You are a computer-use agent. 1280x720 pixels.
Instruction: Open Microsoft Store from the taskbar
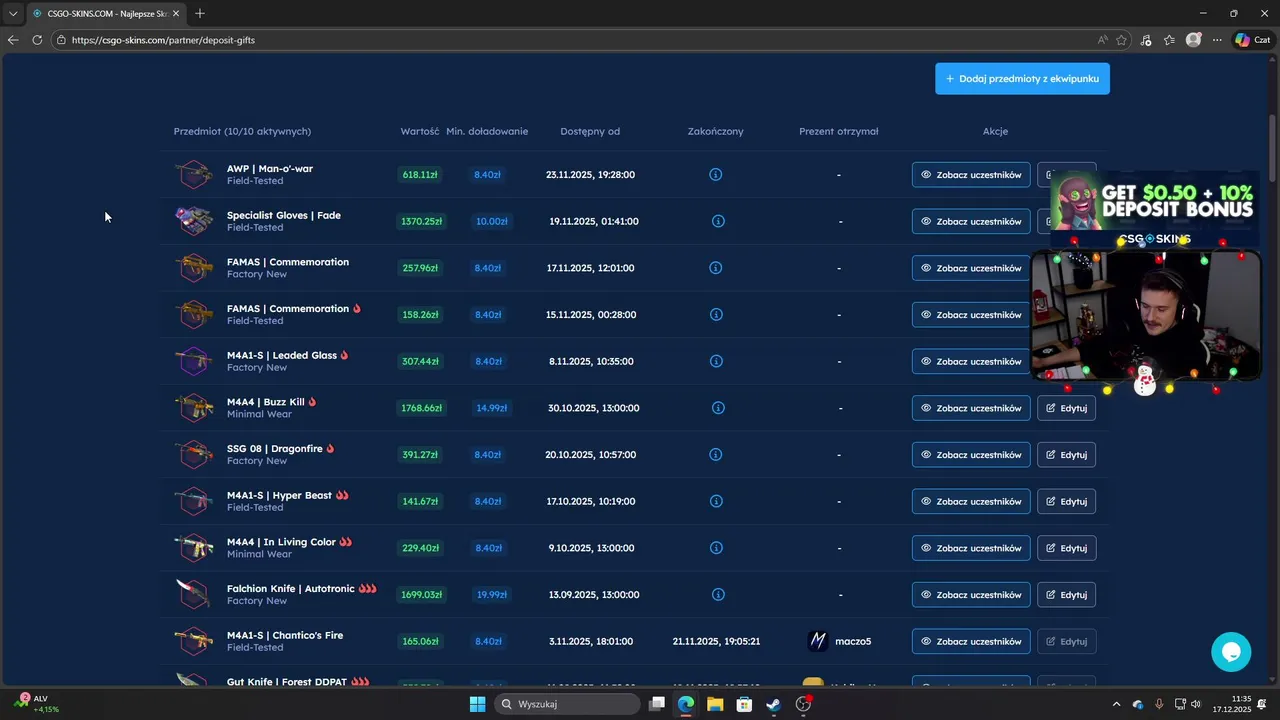pyautogui.click(x=744, y=704)
